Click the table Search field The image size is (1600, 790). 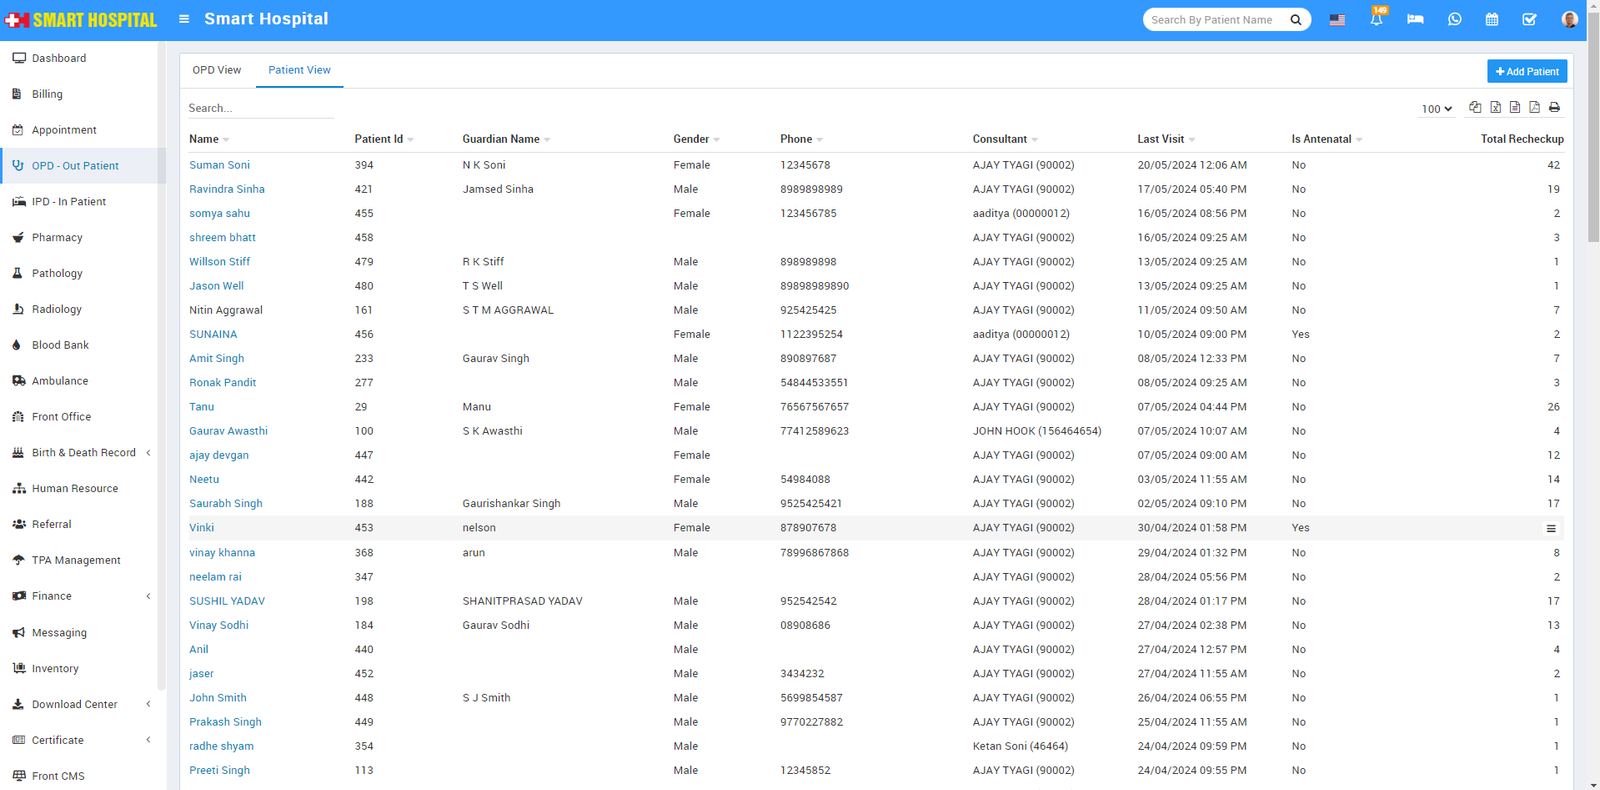(x=260, y=108)
